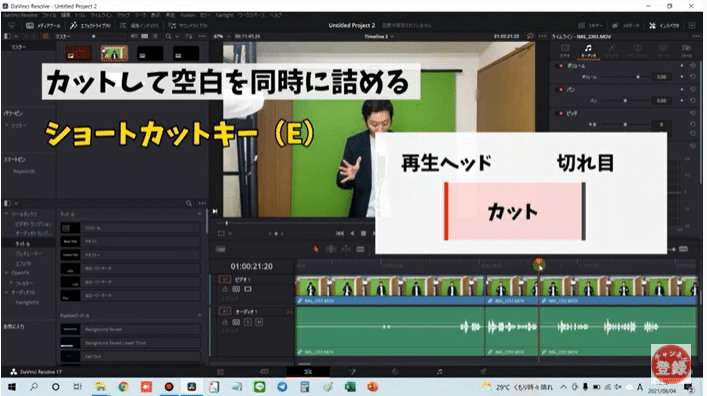Toggle auto track selector on ビデオ1
This screenshot has width=707, height=396.
click(x=236, y=289)
